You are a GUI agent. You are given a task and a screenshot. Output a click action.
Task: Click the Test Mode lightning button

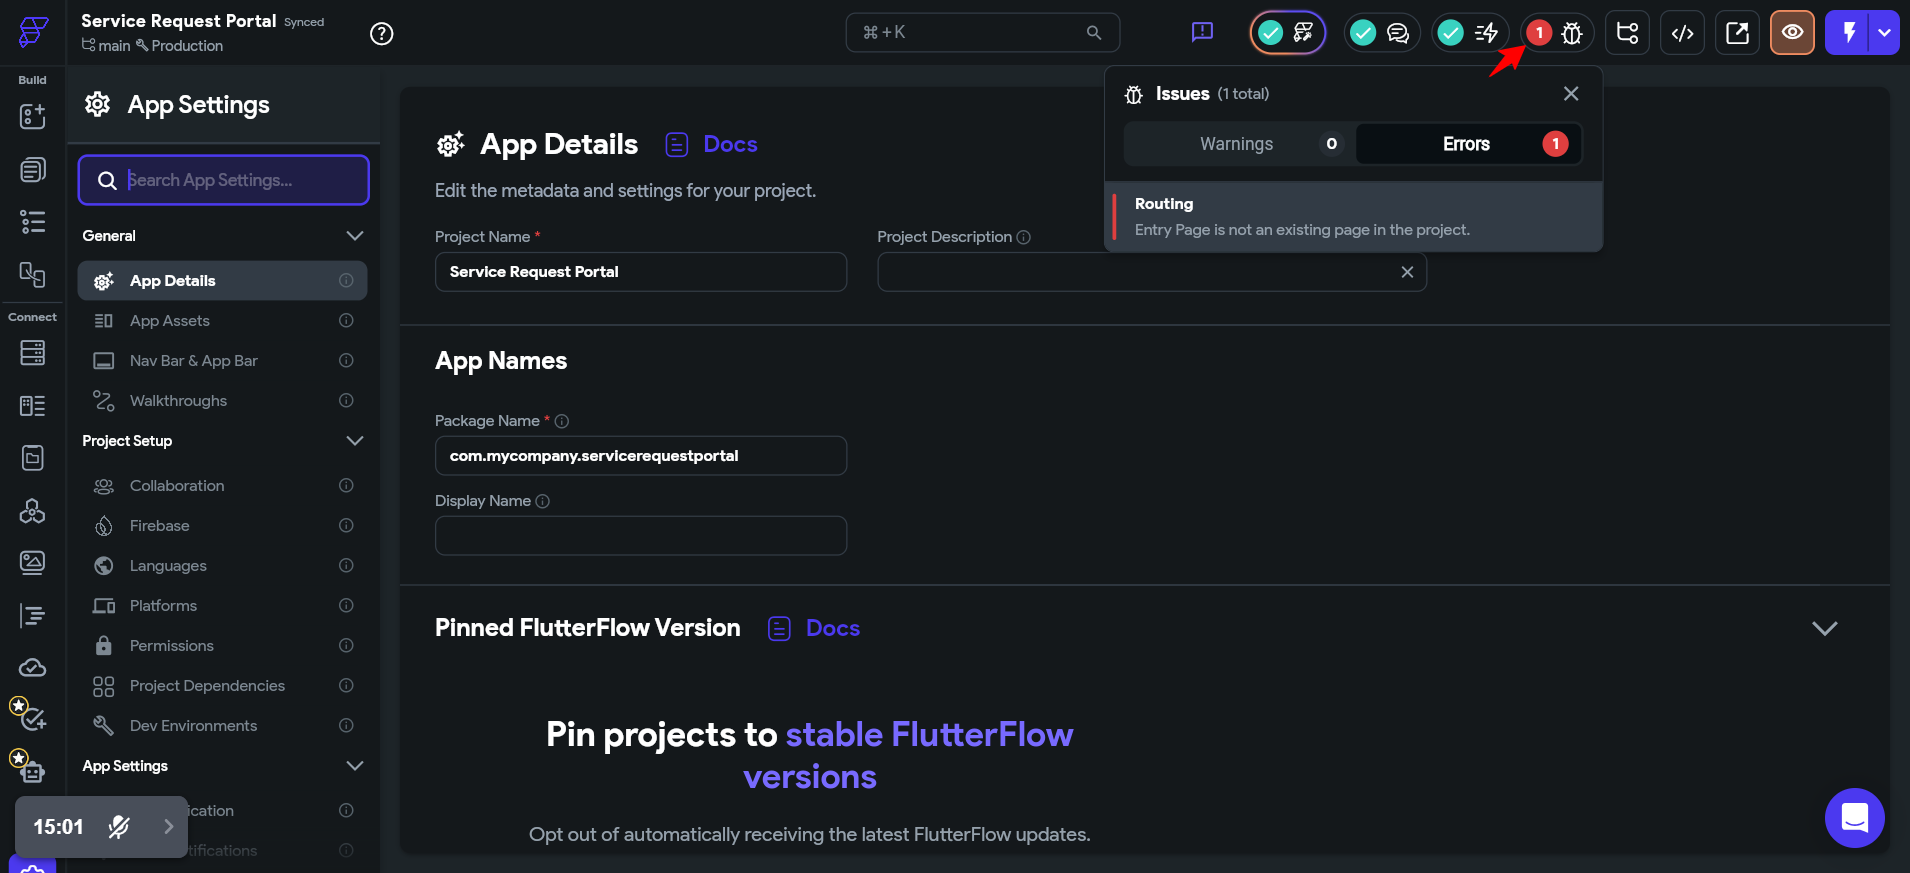[x=1848, y=33]
